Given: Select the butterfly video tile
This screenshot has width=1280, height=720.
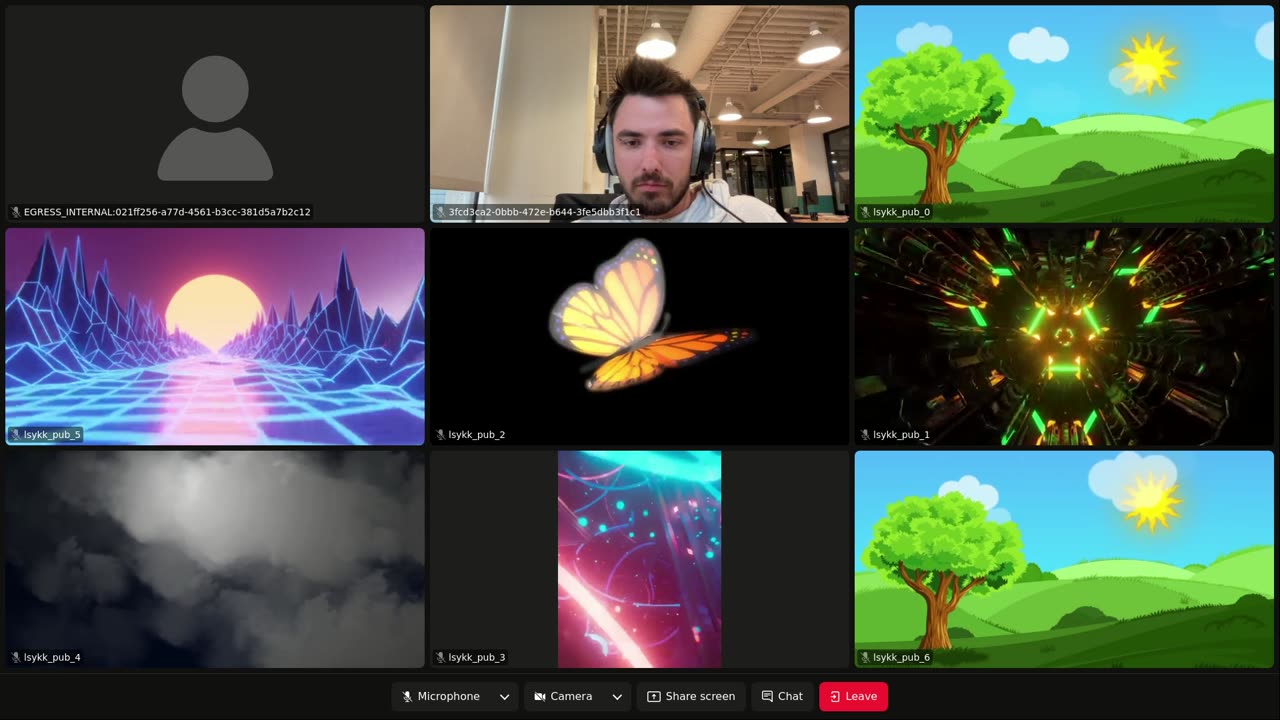Looking at the screenshot, I should click(640, 336).
